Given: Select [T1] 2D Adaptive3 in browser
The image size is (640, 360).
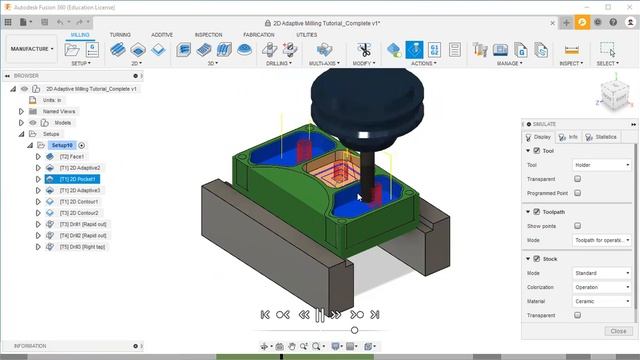Looking at the screenshot, I should pos(80,190).
